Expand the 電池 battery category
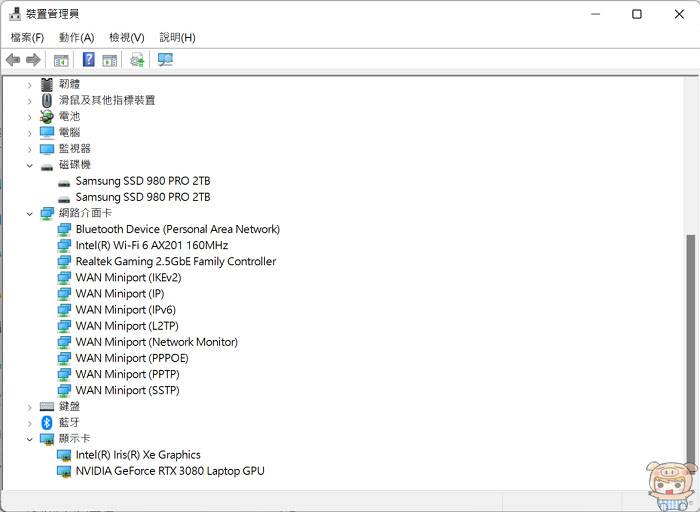The height and width of the screenshot is (512, 700). pyautogui.click(x=29, y=117)
